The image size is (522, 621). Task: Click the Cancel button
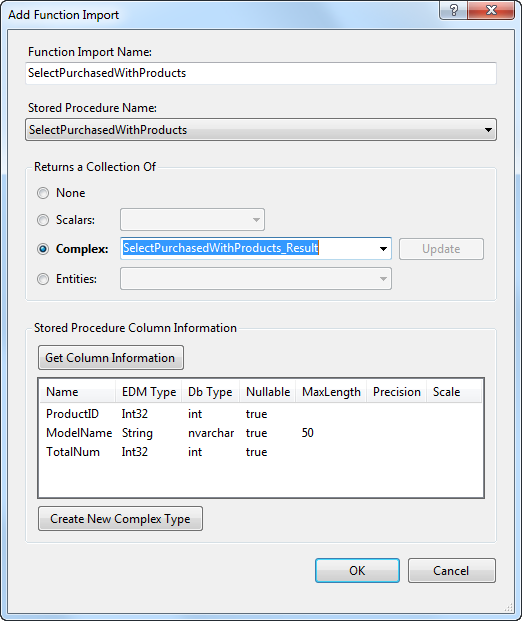click(x=452, y=570)
